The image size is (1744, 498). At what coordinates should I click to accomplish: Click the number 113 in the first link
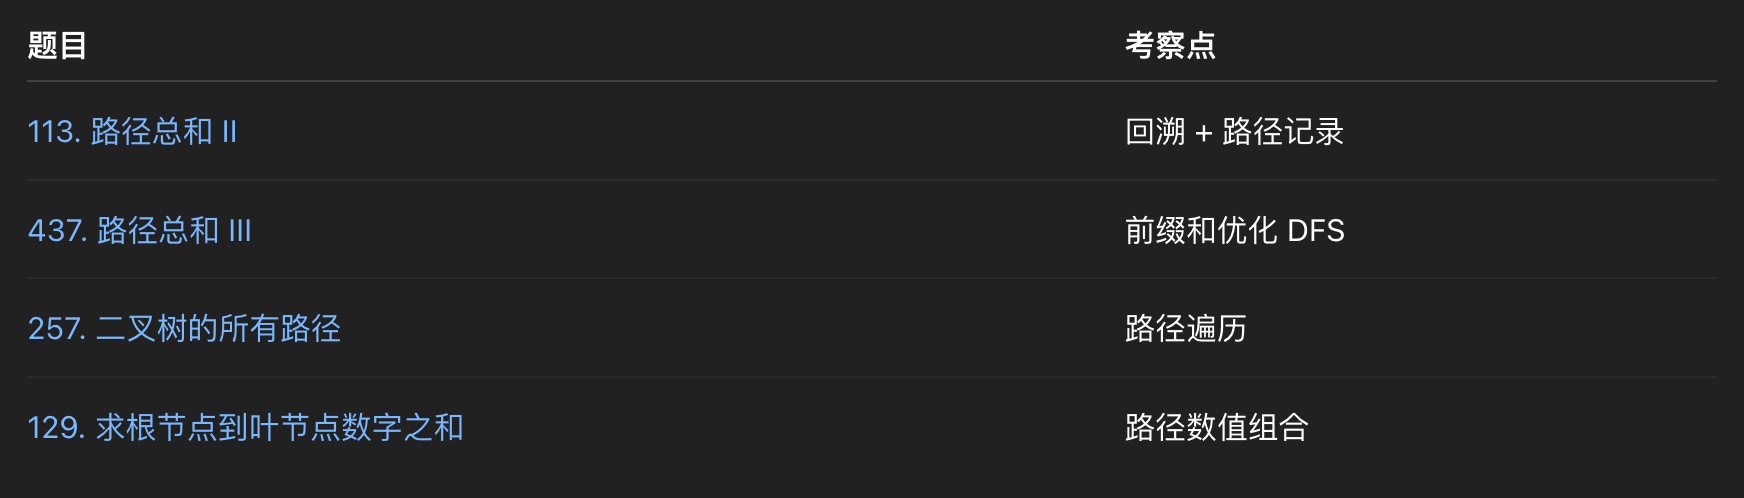tap(53, 131)
